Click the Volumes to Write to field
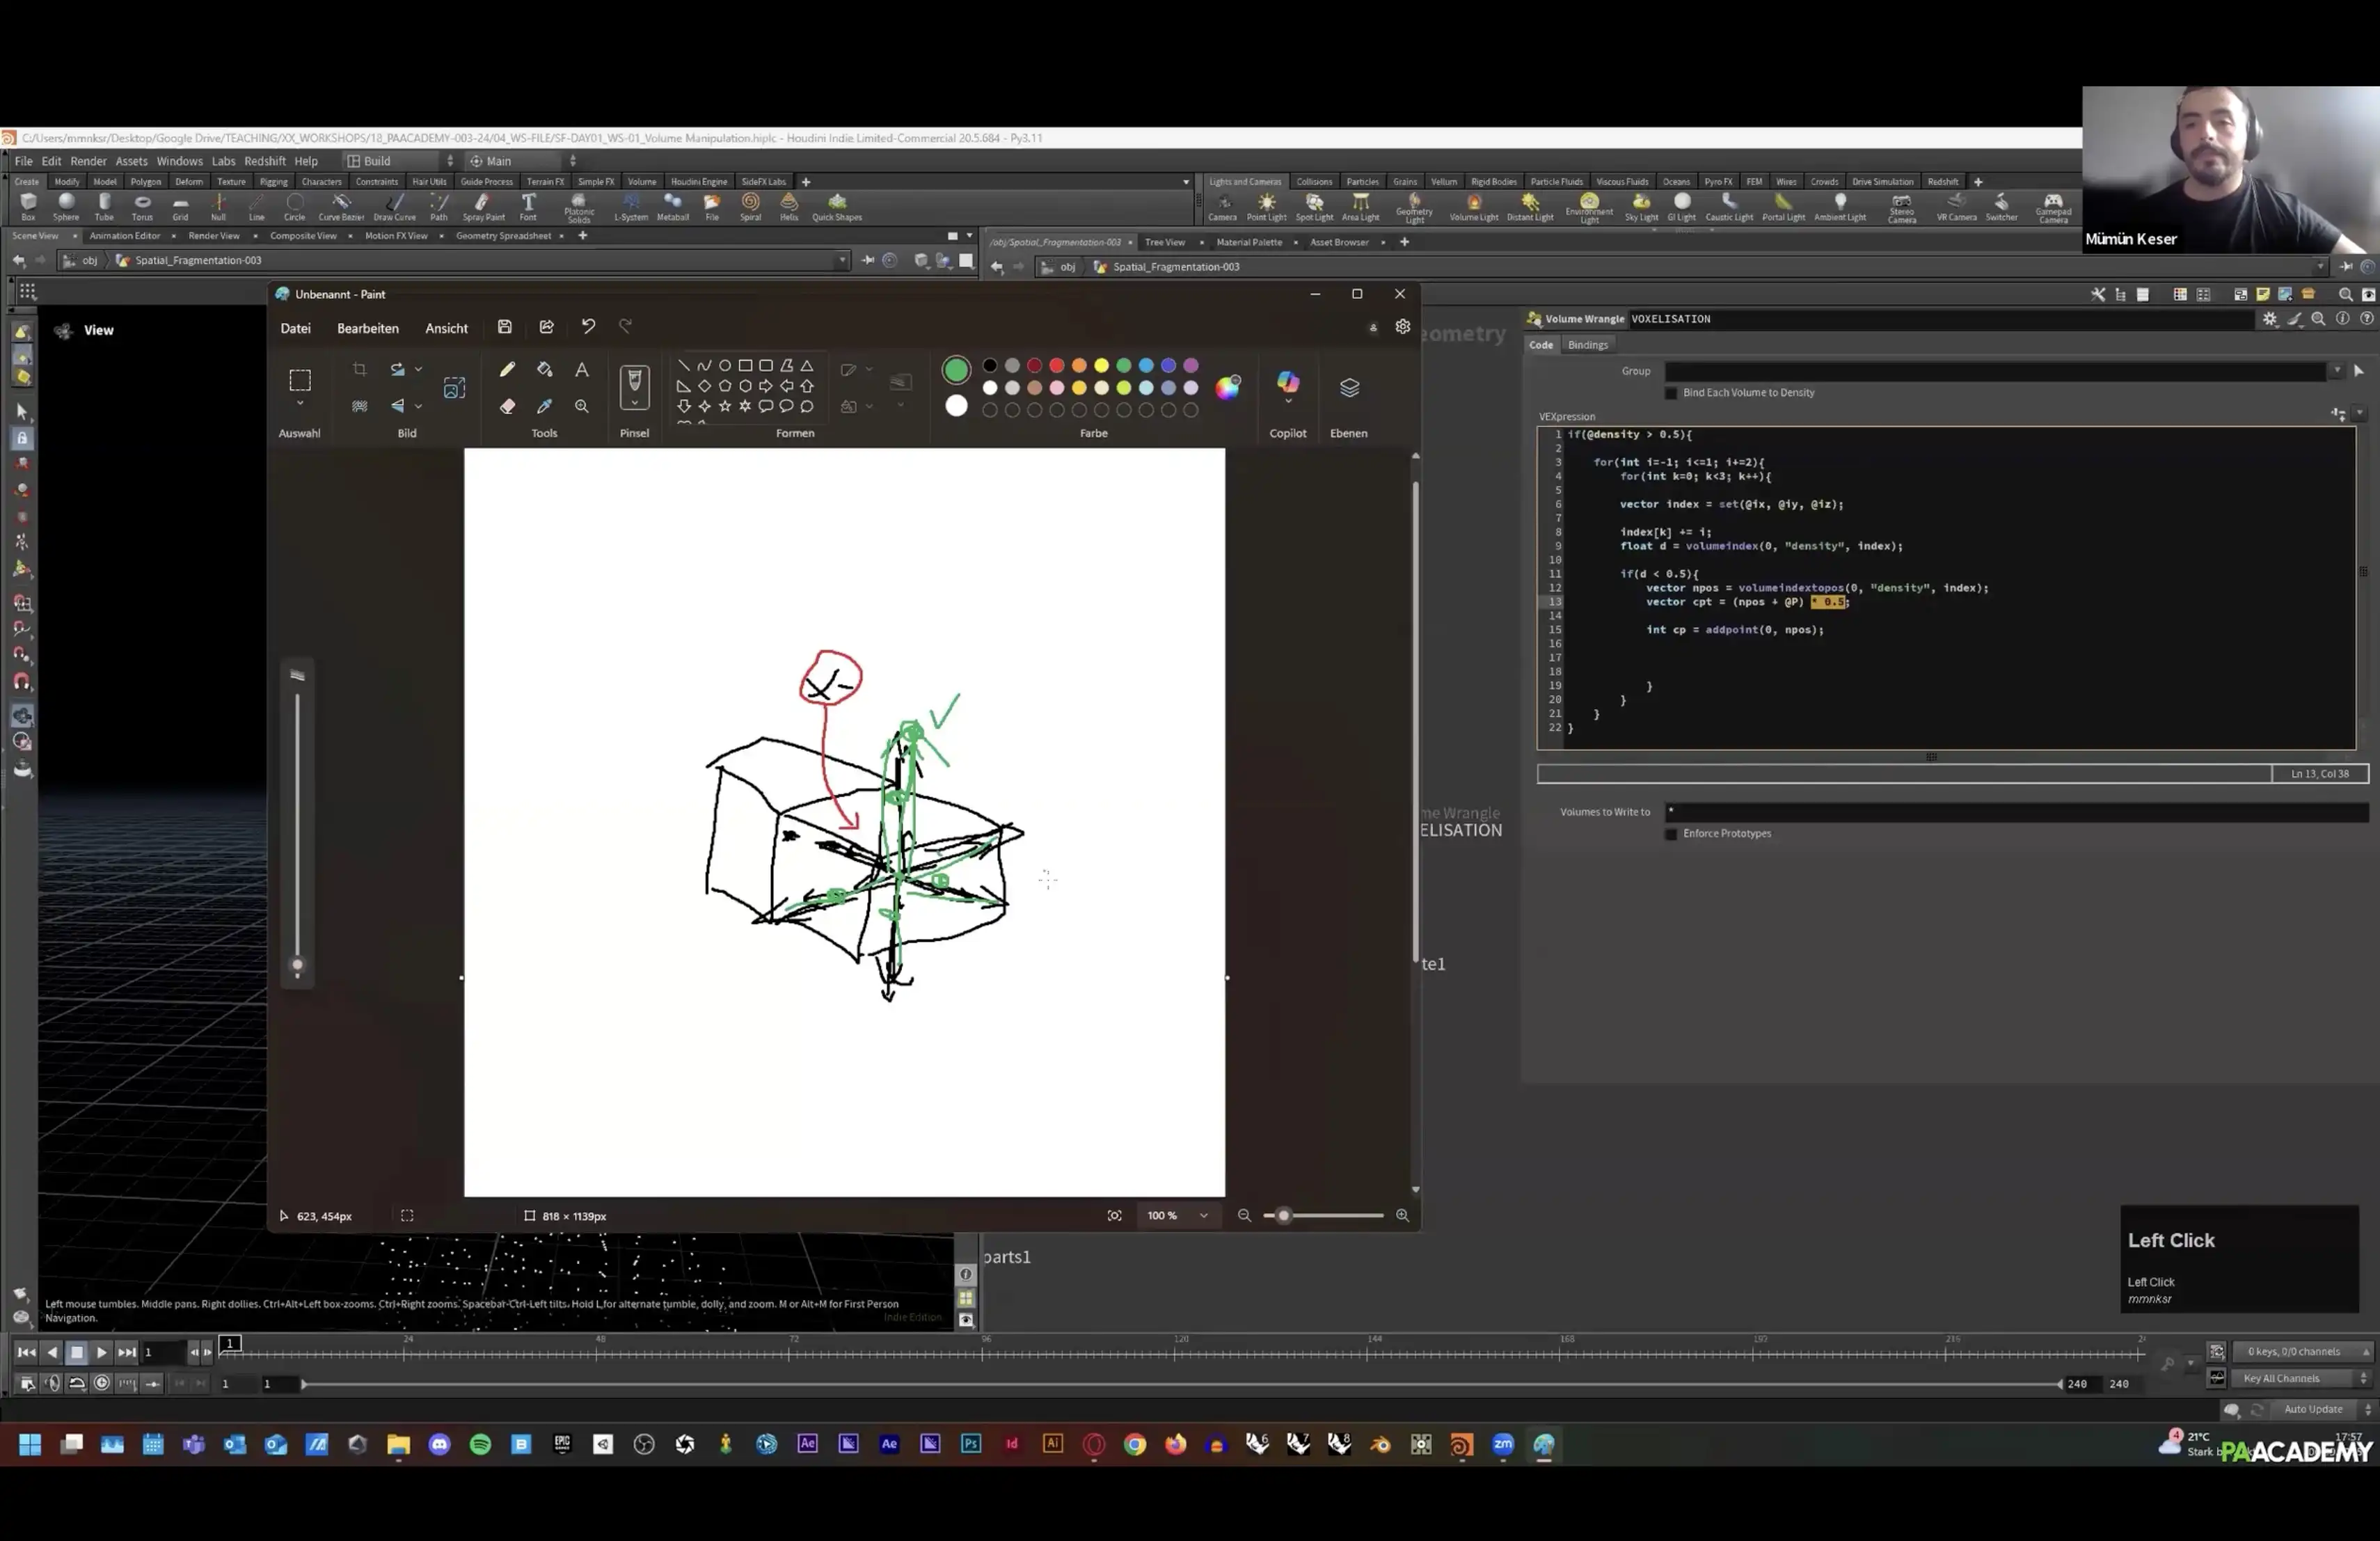Image resolution: width=2380 pixels, height=1541 pixels. pos(2015,812)
